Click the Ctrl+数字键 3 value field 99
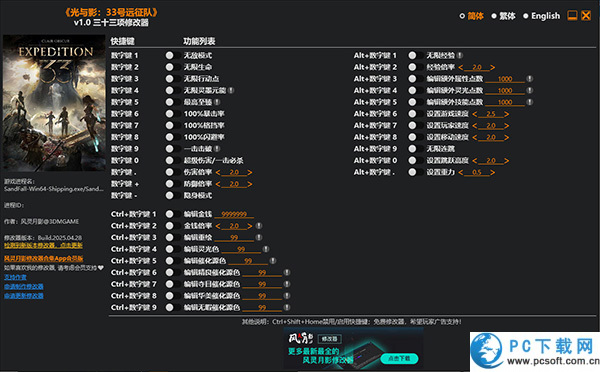The width and height of the screenshot is (600, 372). [234, 238]
